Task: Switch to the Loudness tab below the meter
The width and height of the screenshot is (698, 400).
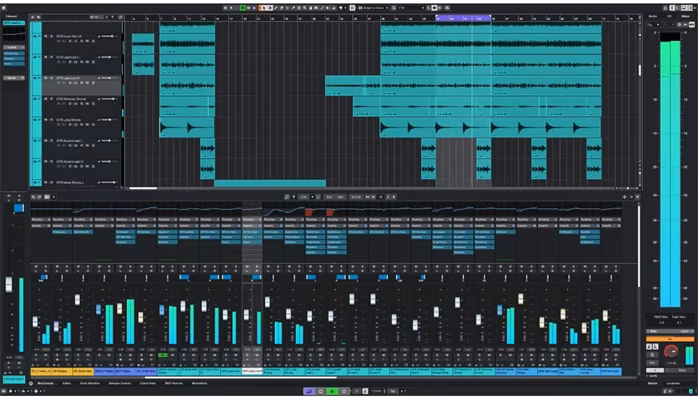Action: click(x=673, y=383)
